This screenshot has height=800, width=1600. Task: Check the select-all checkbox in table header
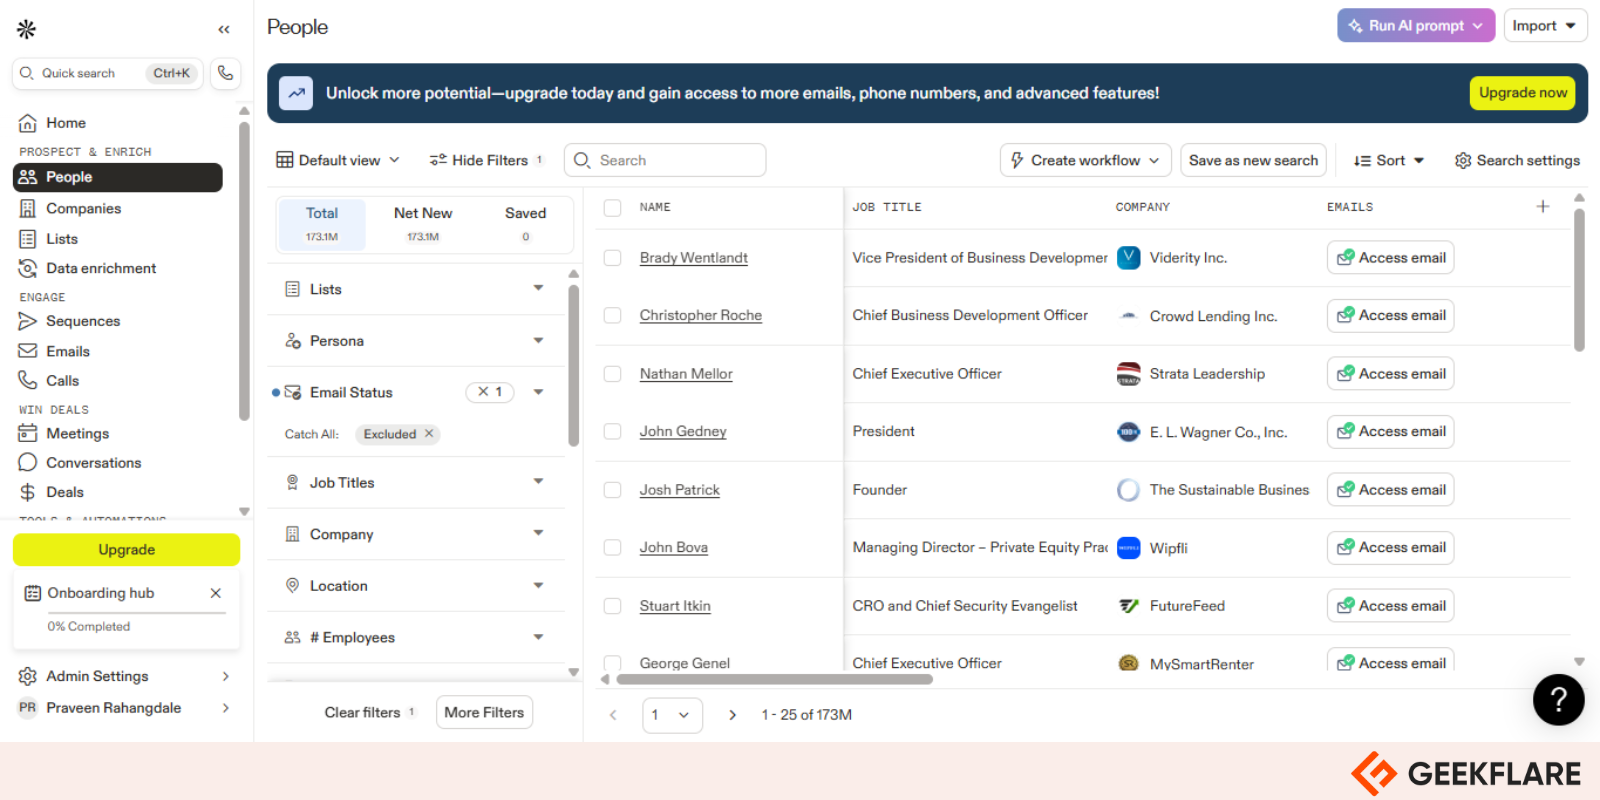613,208
